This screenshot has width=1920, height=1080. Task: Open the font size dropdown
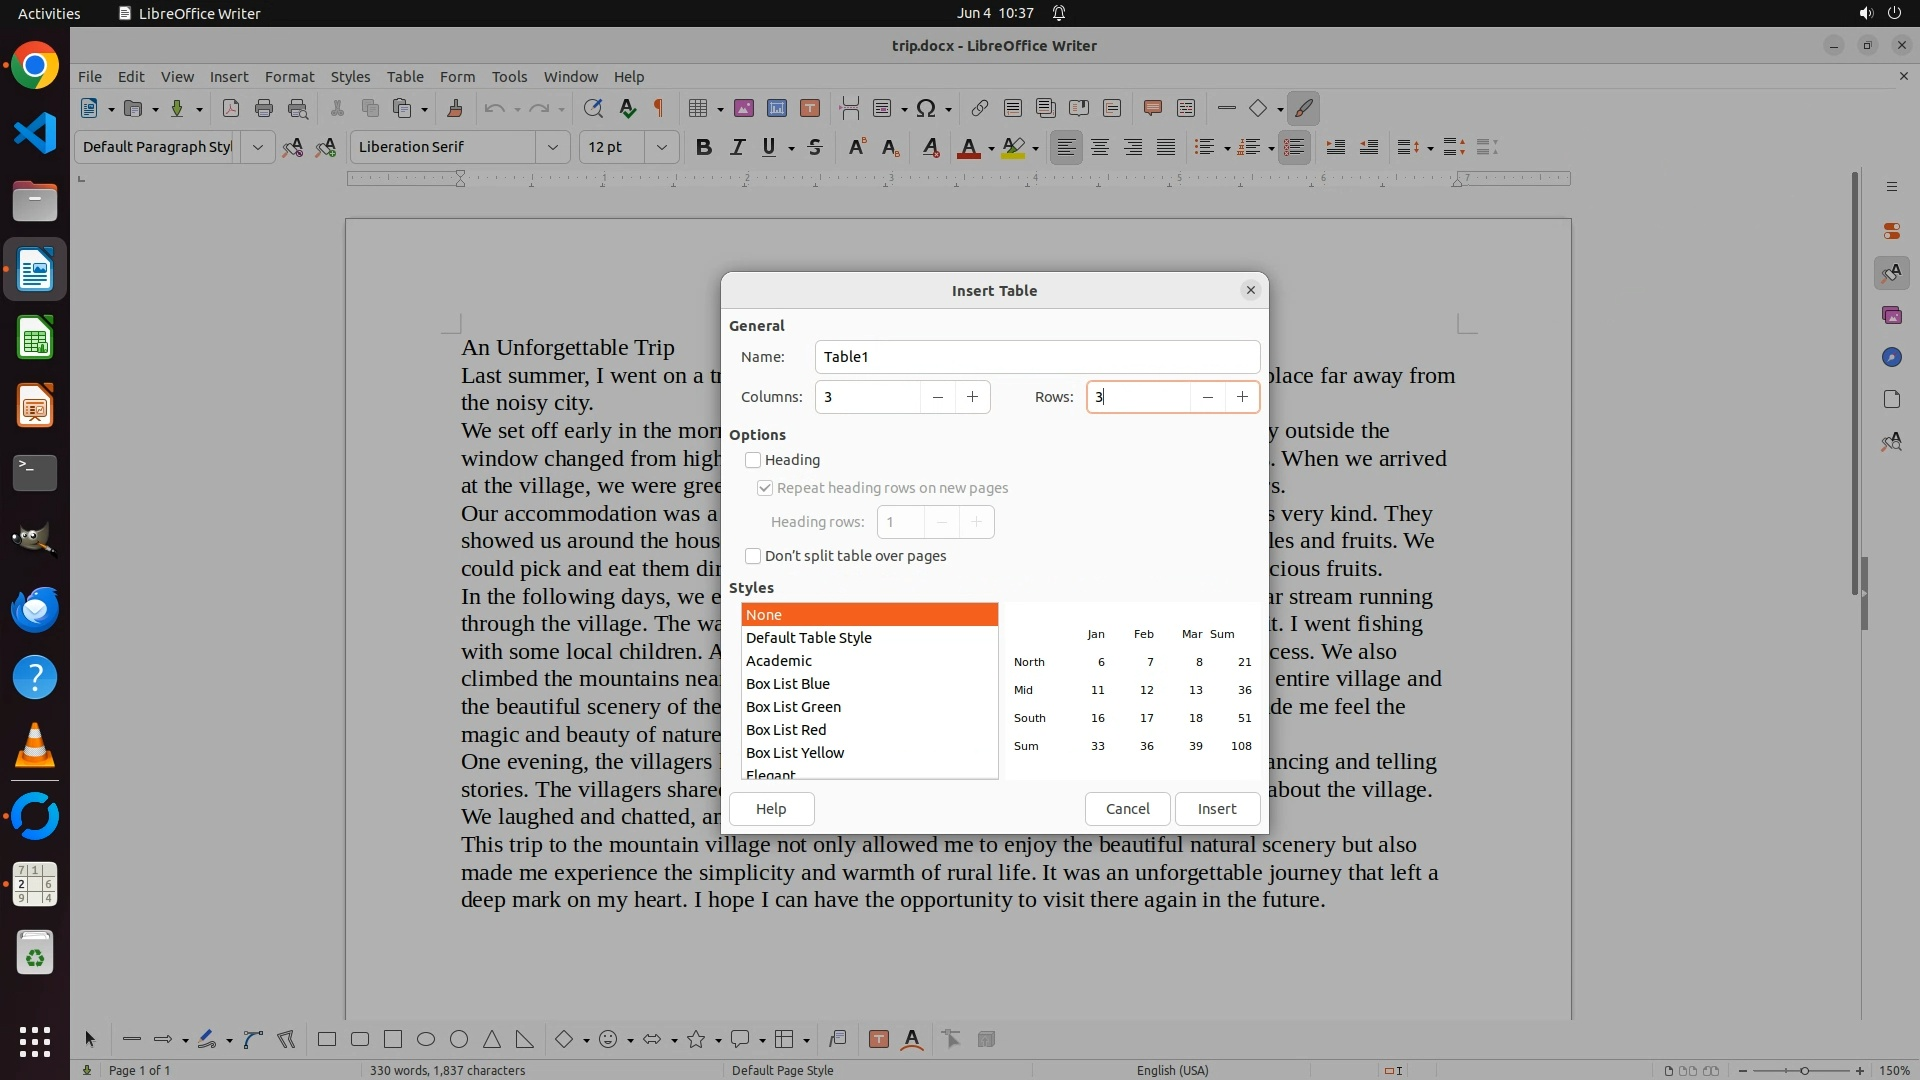click(661, 147)
